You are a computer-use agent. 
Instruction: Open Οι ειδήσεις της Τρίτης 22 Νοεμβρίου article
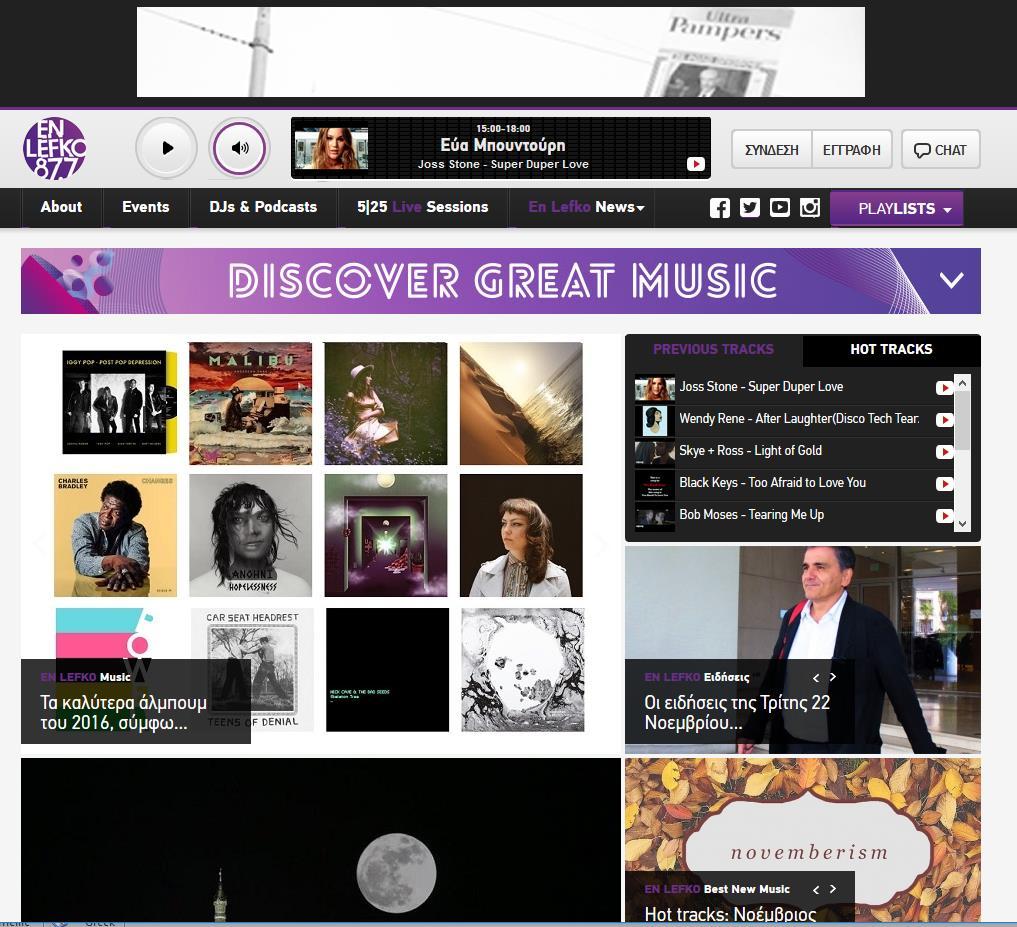737,712
